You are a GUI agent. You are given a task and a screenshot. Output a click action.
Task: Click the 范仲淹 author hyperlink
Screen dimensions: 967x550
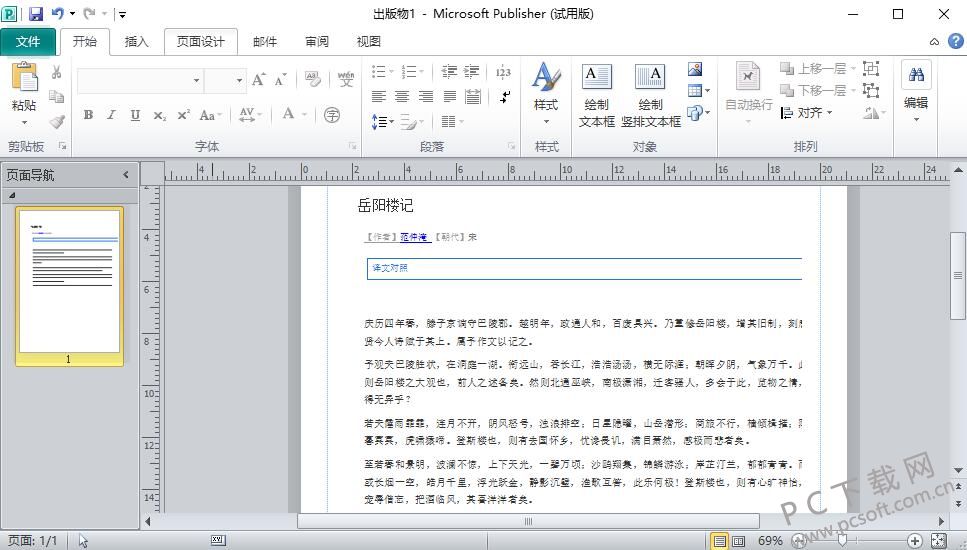coord(414,237)
